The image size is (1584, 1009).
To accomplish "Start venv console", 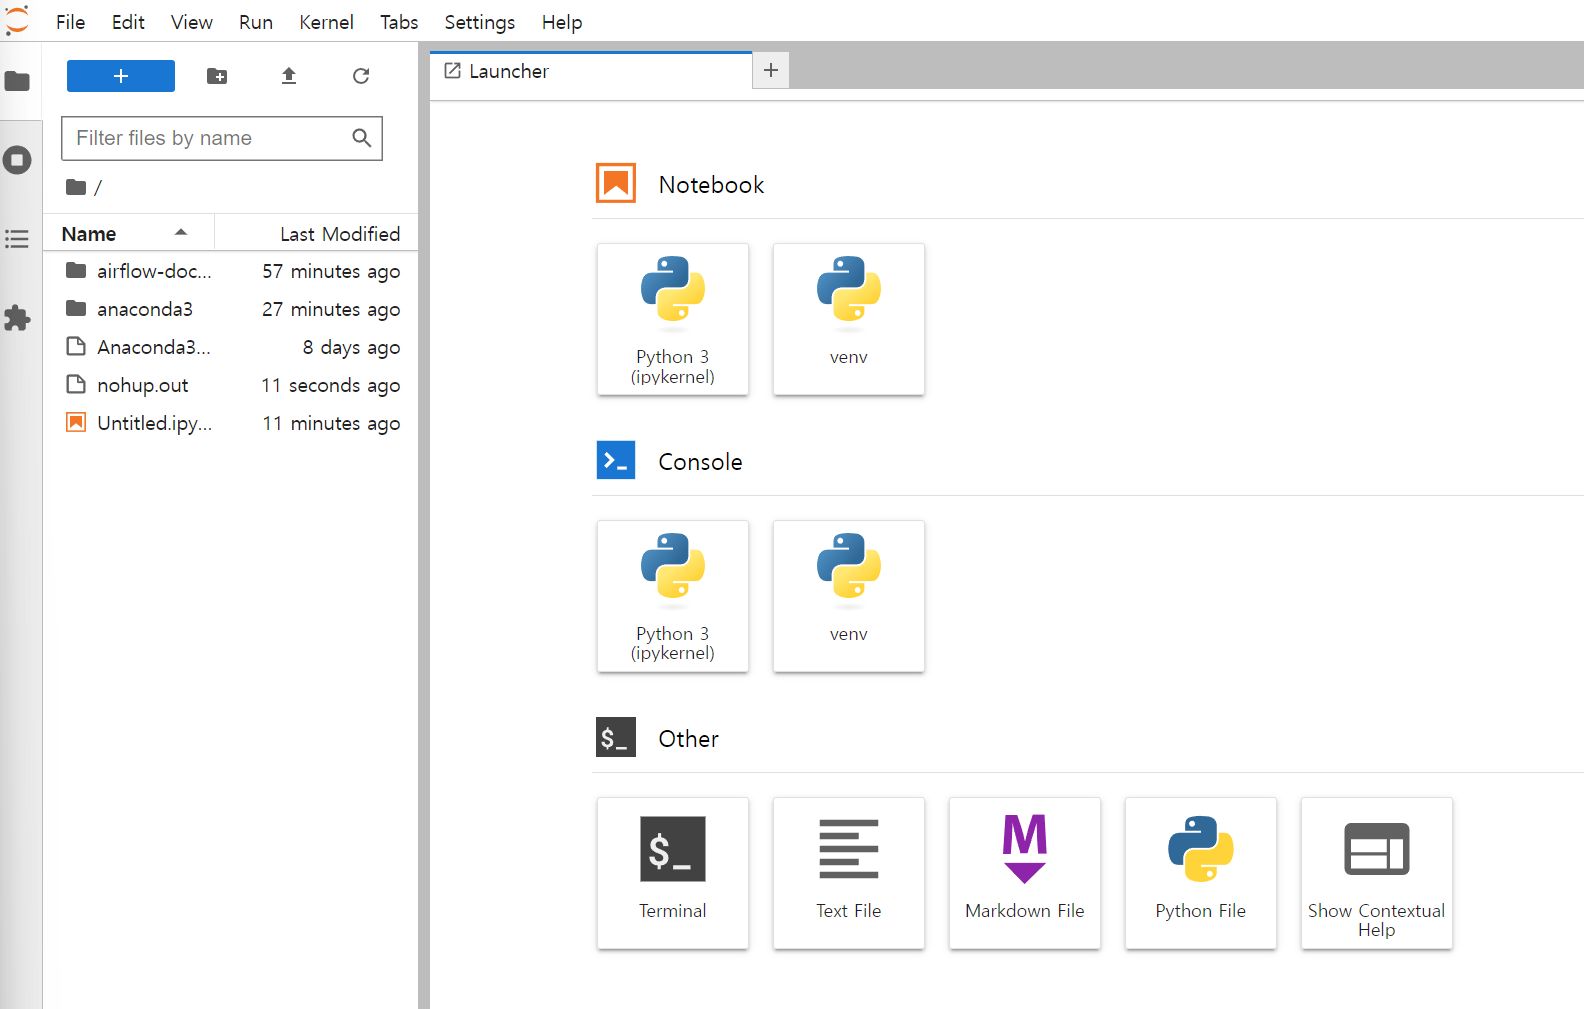I will click(849, 596).
